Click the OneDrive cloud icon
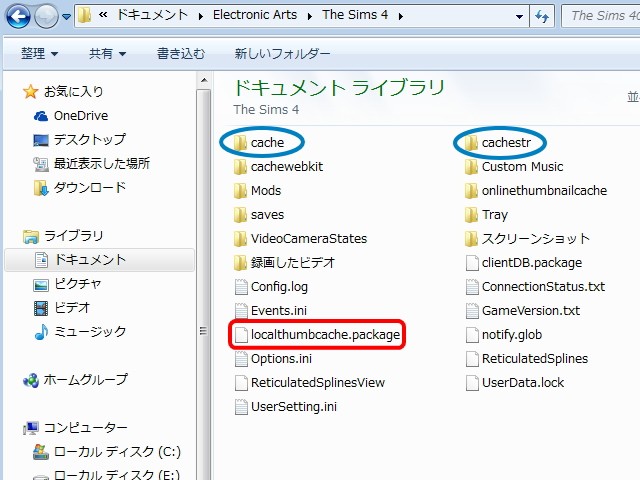 click(41, 116)
